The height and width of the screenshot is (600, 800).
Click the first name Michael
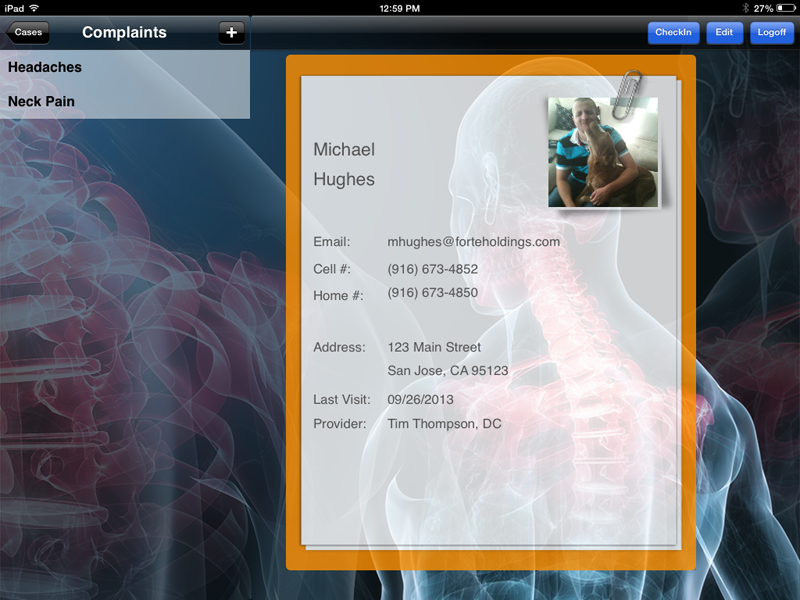344,149
